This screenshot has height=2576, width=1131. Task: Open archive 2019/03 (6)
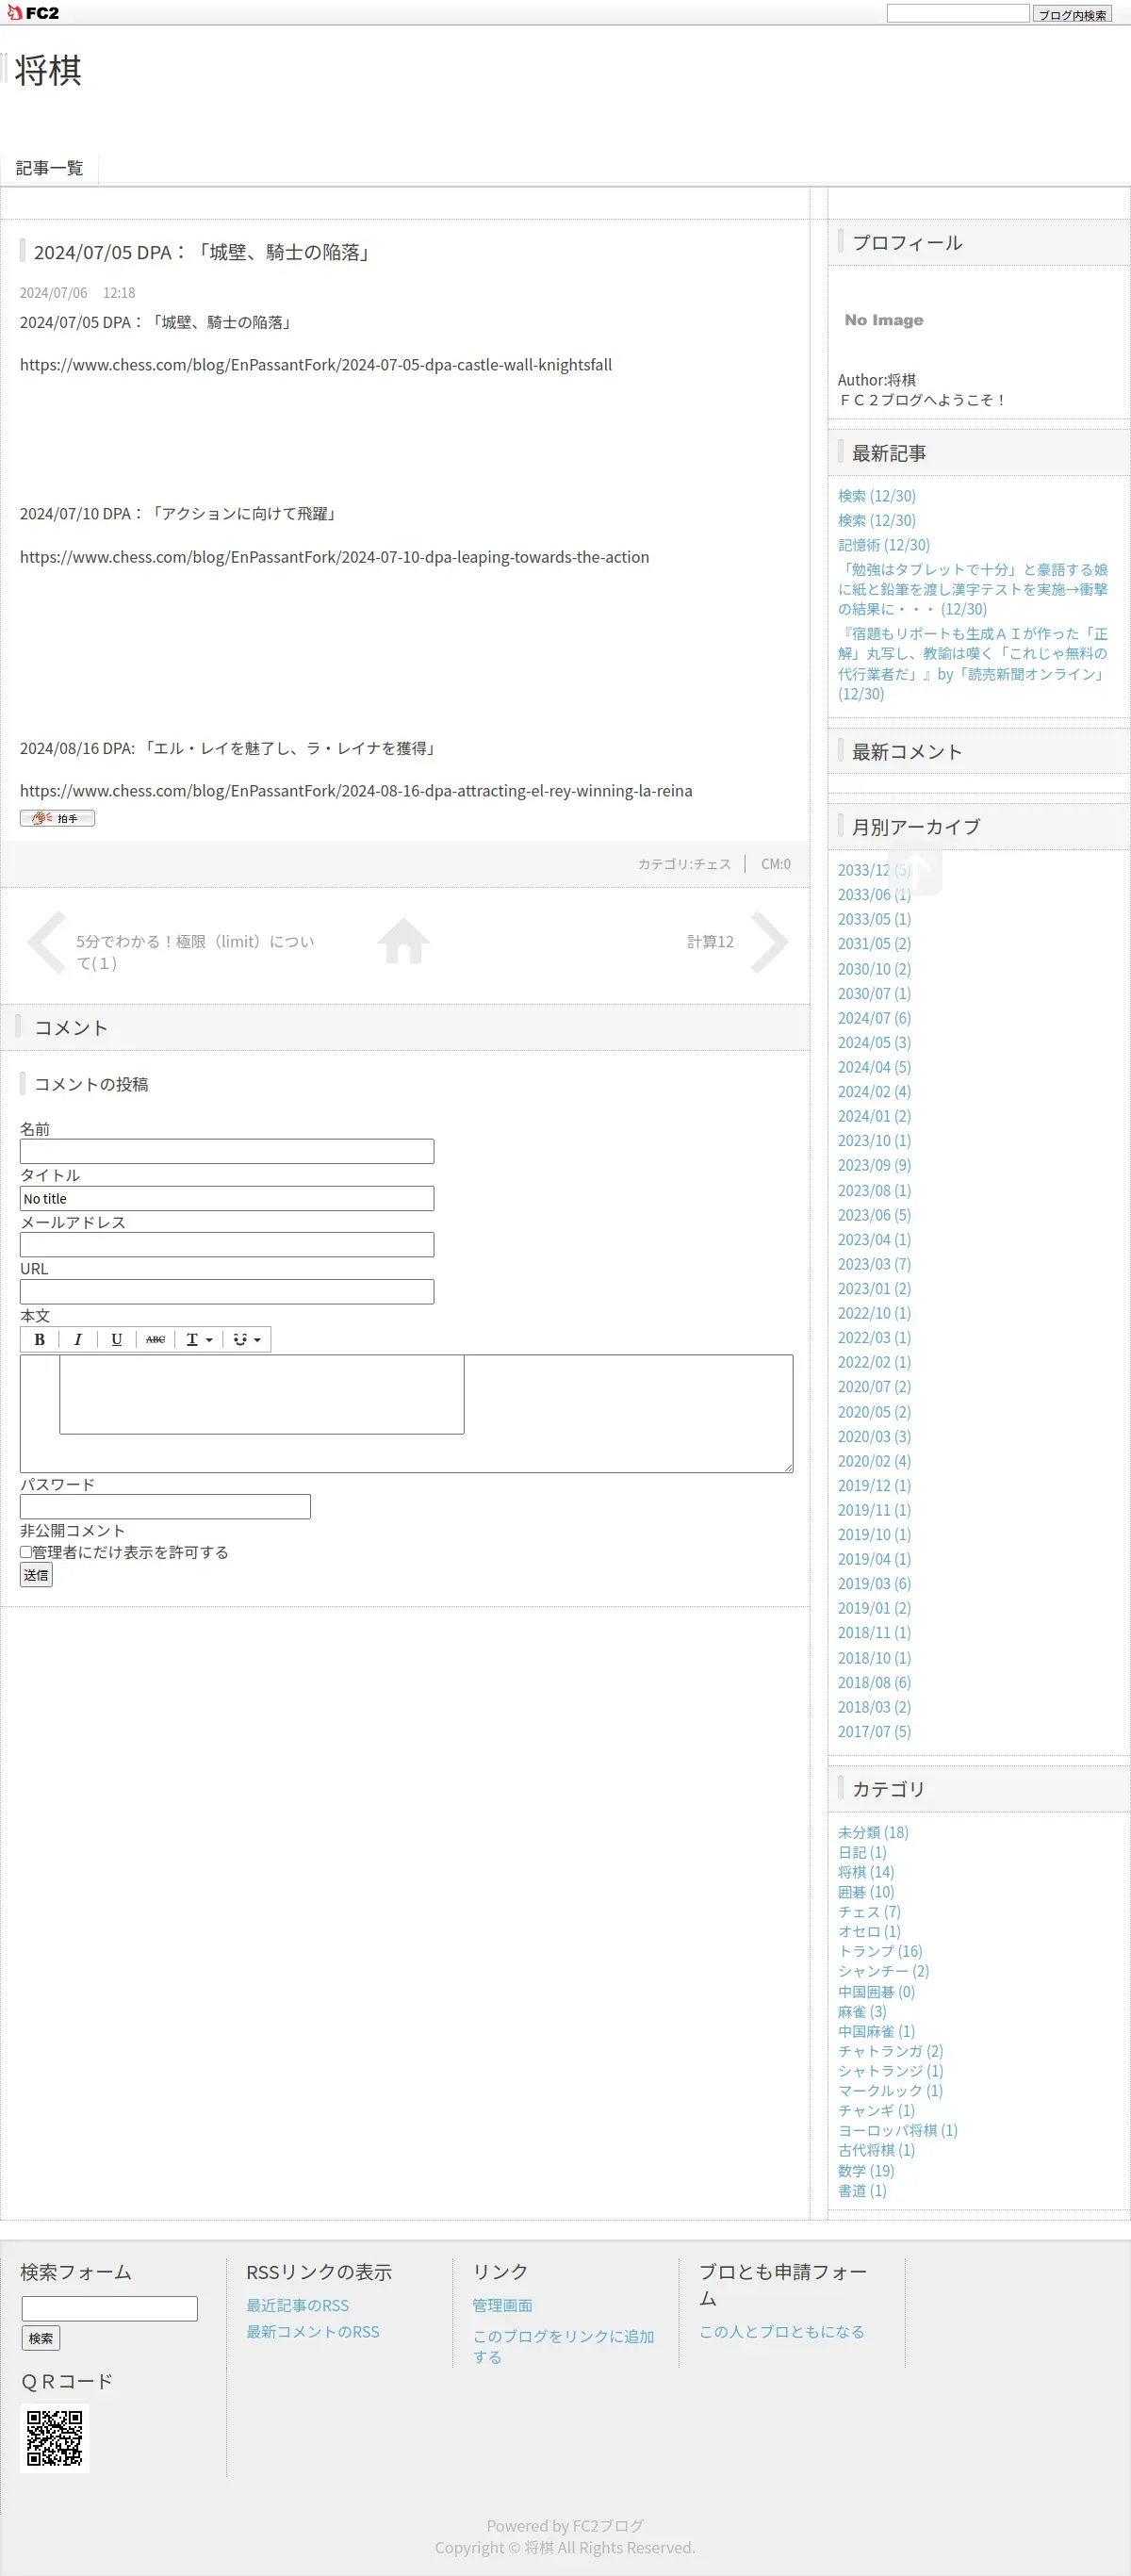874,1583
